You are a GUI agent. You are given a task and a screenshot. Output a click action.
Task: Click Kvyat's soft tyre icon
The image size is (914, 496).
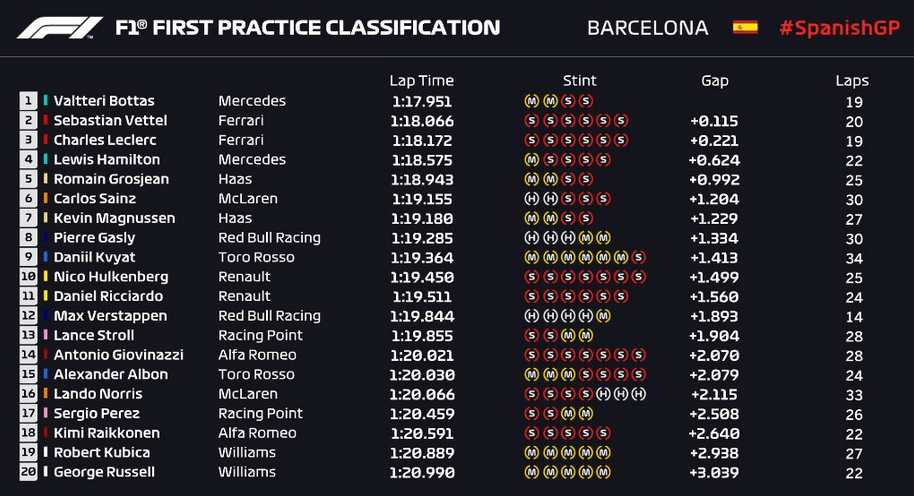(639, 257)
